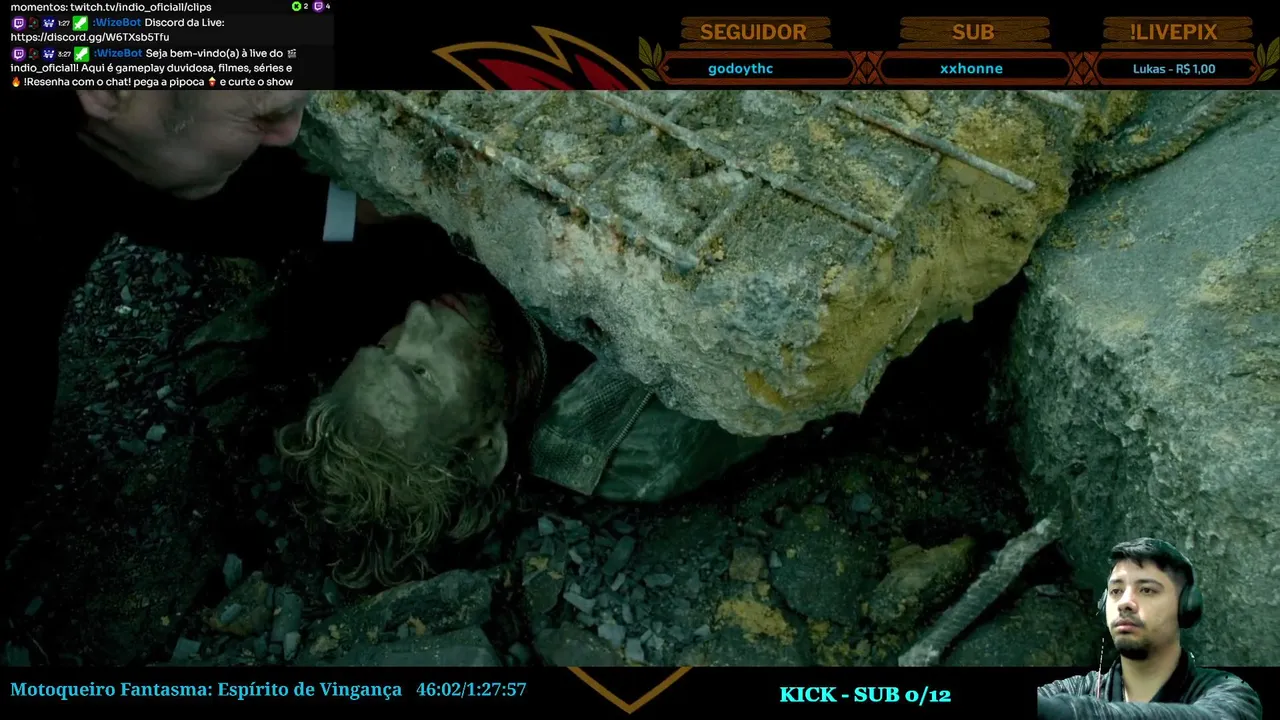Viewport: 1280px width, 720px height.
Task: Click WizeBot username on Discord message
Action: [x=117, y=22]
